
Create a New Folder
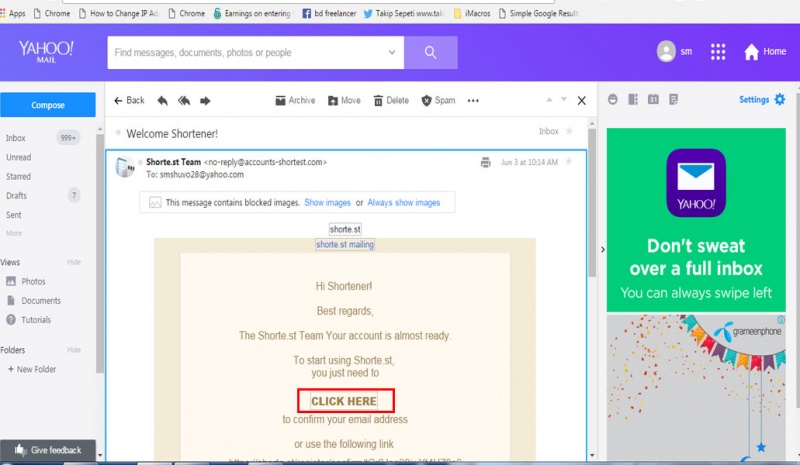click(x=32, y=369)
